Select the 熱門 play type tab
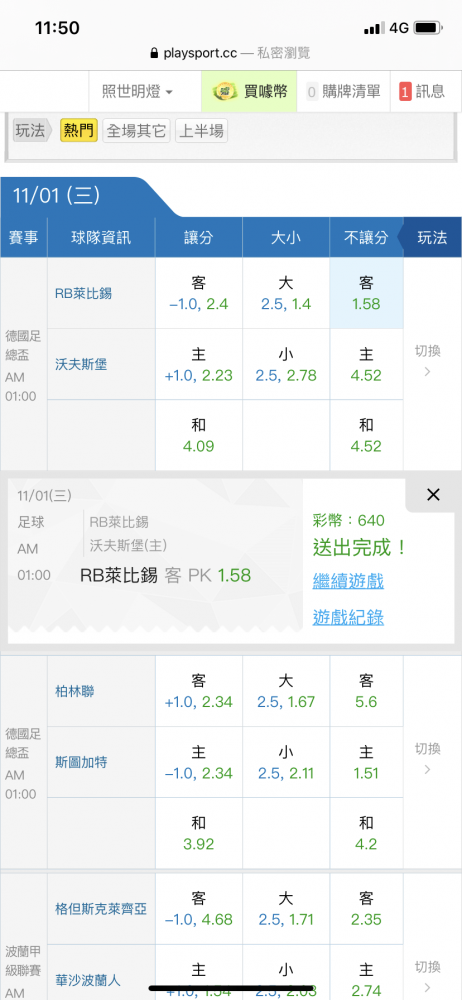 pos(79,131)
